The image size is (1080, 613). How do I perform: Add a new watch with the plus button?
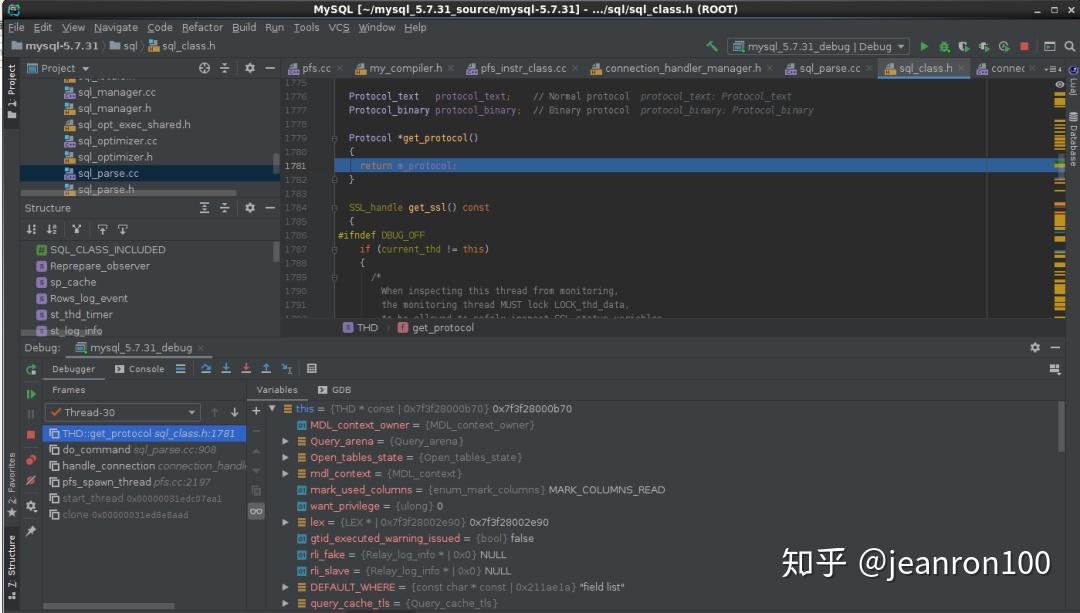coord(256,410)
